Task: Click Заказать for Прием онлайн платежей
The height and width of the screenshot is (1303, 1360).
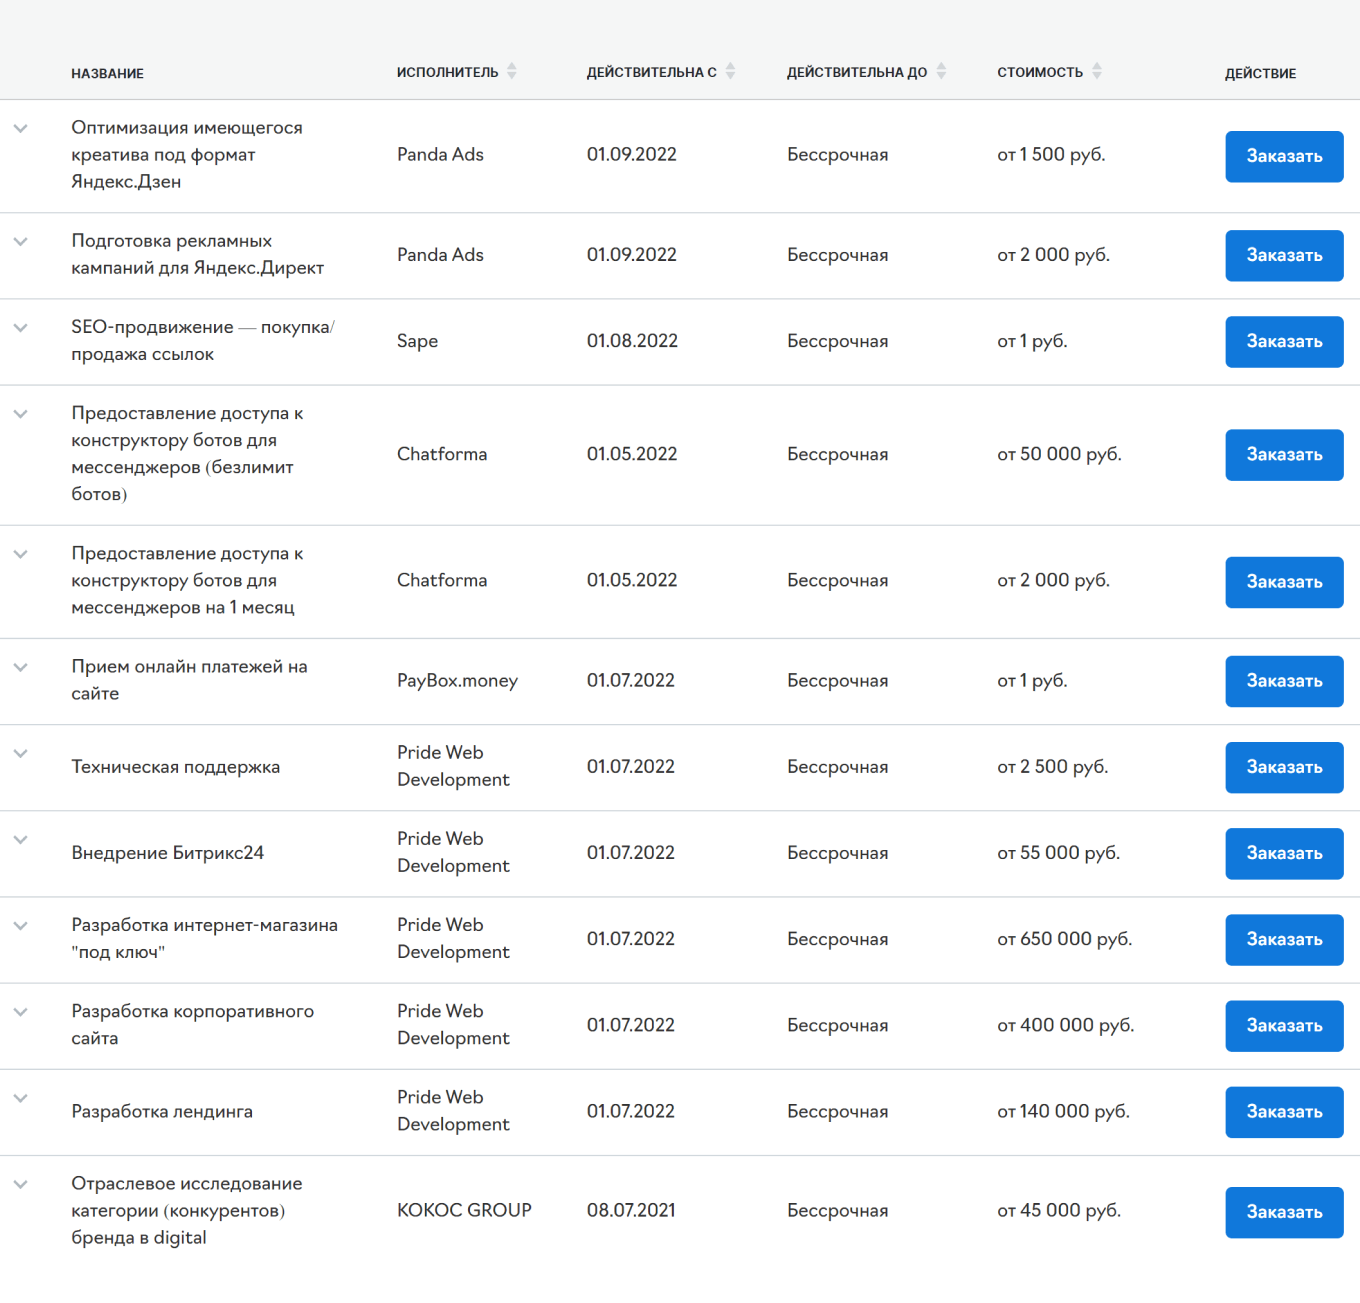Action: tap(1284, 681)
